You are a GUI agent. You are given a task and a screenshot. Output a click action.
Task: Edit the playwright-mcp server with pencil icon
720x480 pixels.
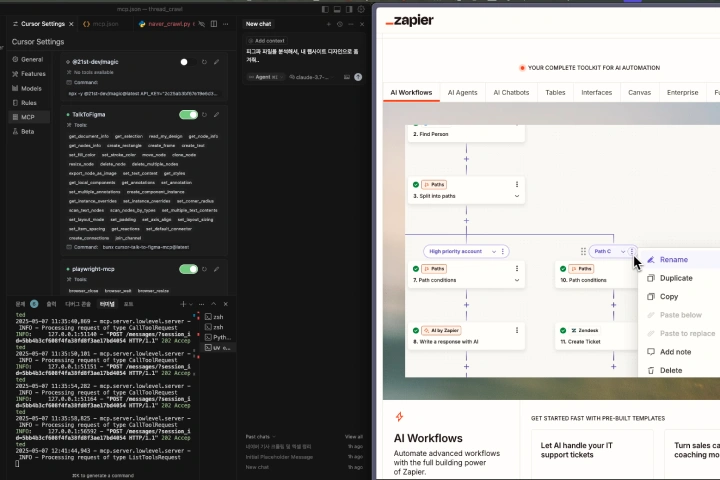(216, 269)
